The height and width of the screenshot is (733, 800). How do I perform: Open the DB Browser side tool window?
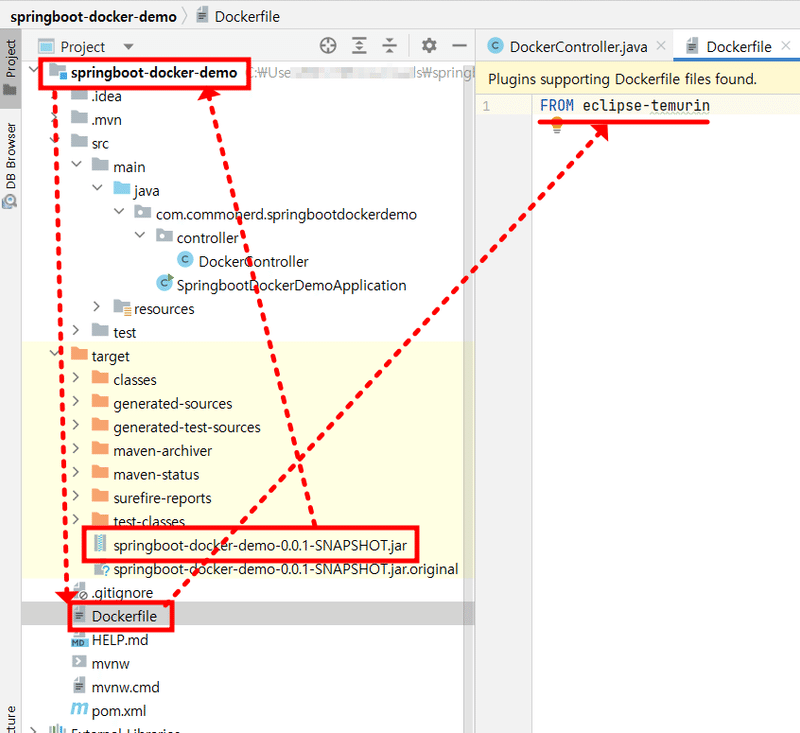[x=10, y=164]
